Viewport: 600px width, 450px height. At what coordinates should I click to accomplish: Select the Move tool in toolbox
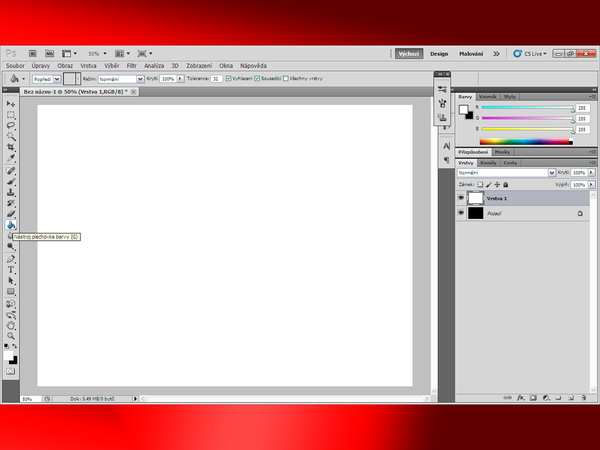11,104
